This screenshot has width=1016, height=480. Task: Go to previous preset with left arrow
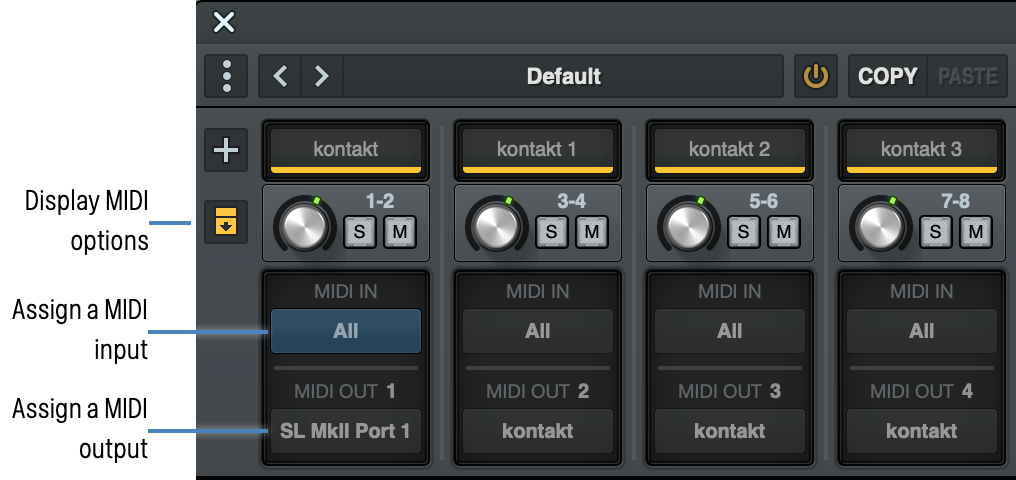pos(281,76)
